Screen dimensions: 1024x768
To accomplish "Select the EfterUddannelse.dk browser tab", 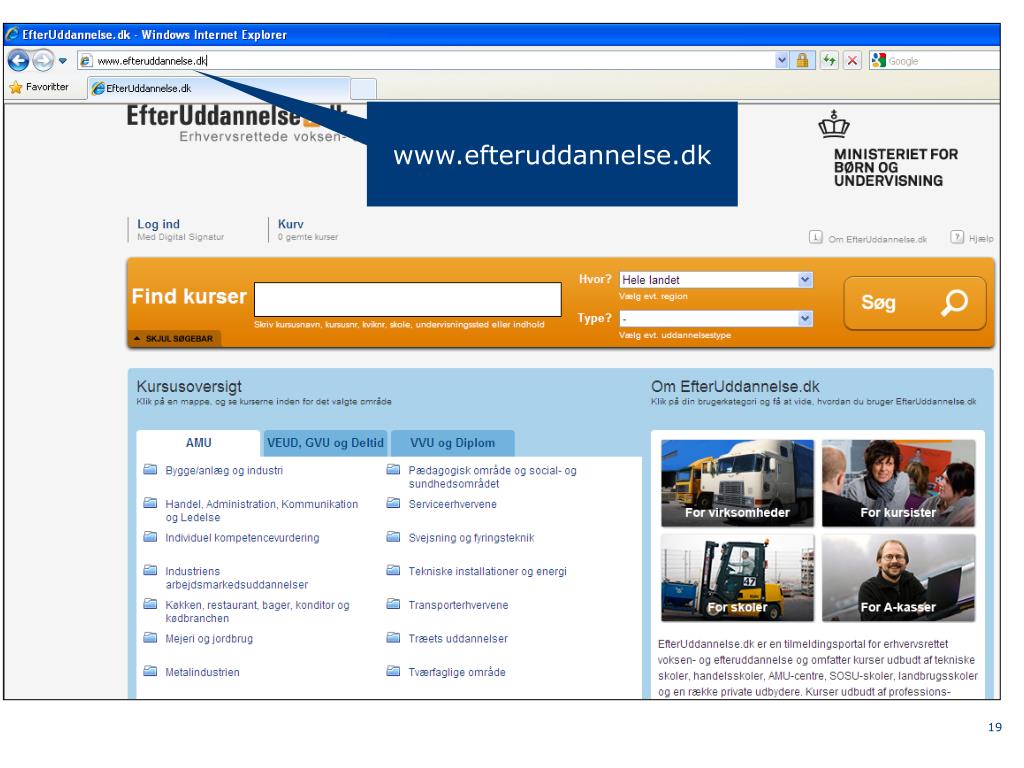I will [219, 88].
